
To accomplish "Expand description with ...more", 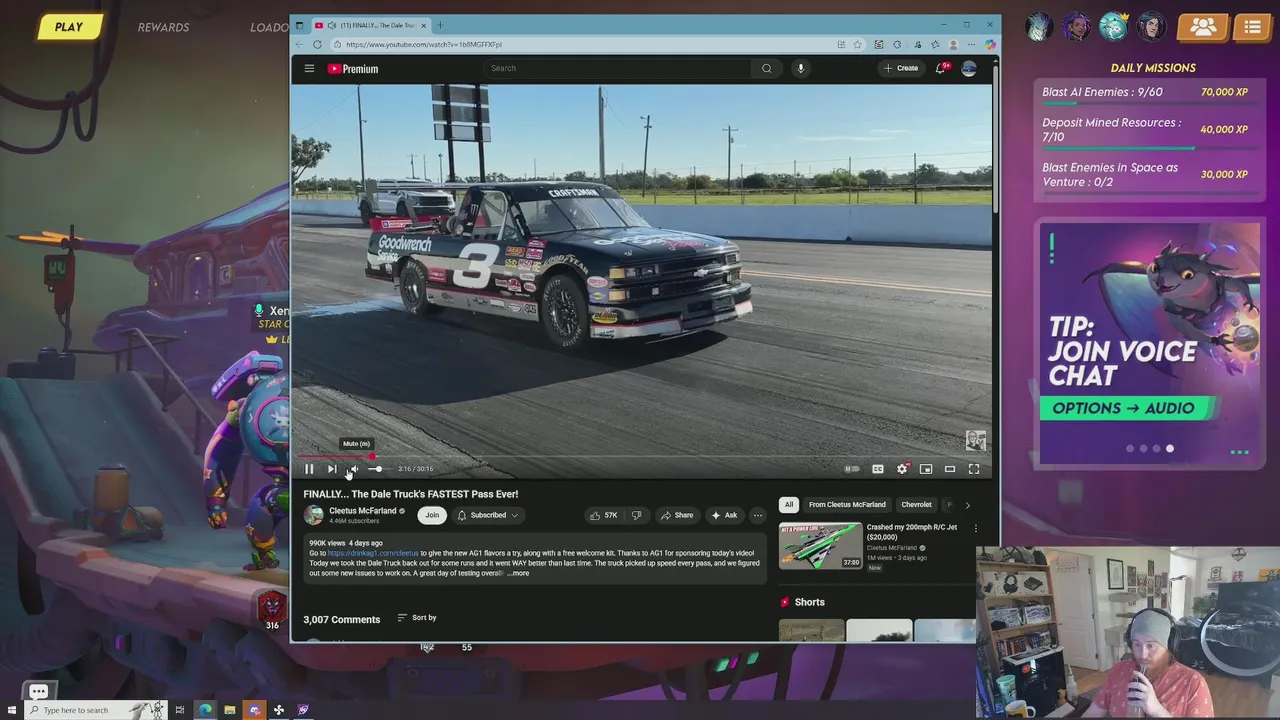I will (518, 573).
